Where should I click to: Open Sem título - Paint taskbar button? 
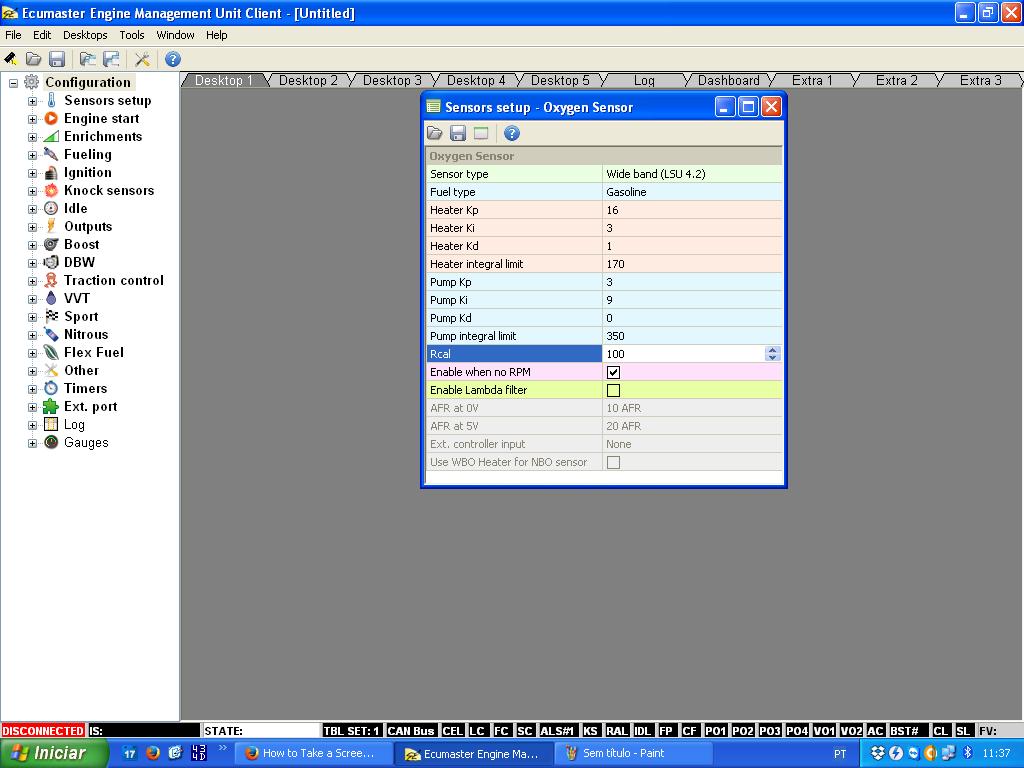[614, 753]
